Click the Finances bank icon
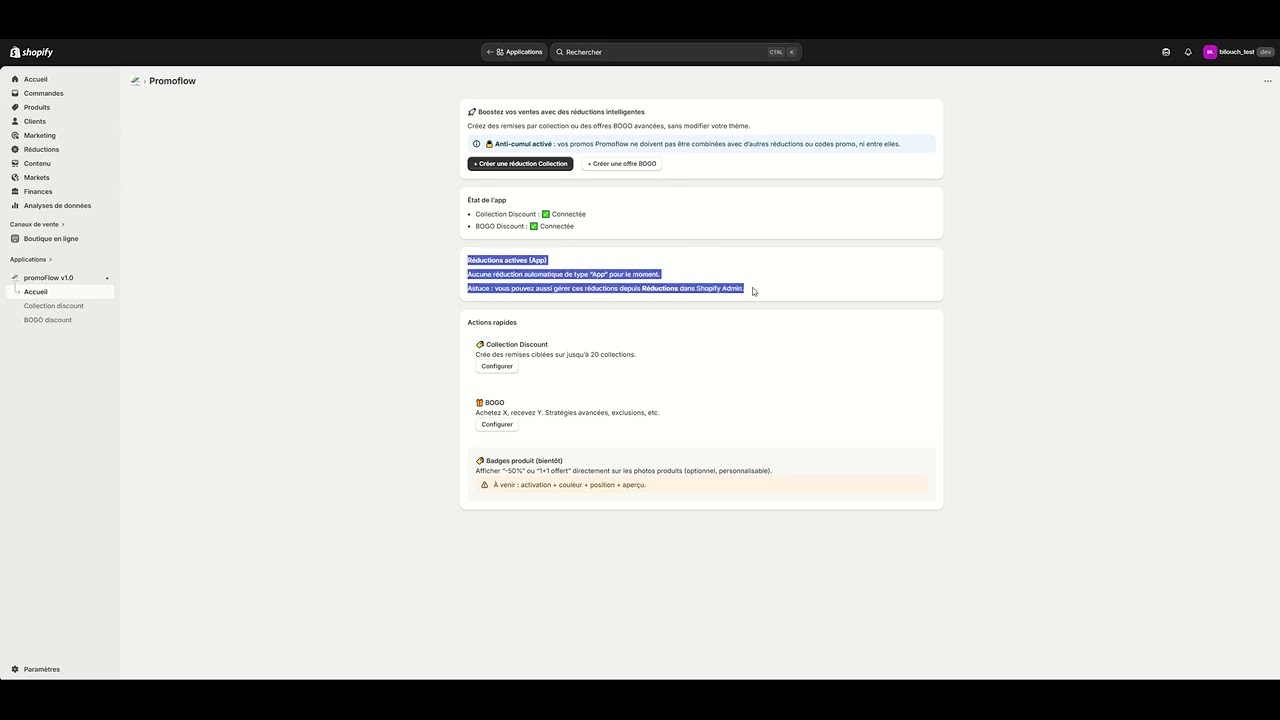The width and height of the screenshot is (1280, 720). coord(15,191)
